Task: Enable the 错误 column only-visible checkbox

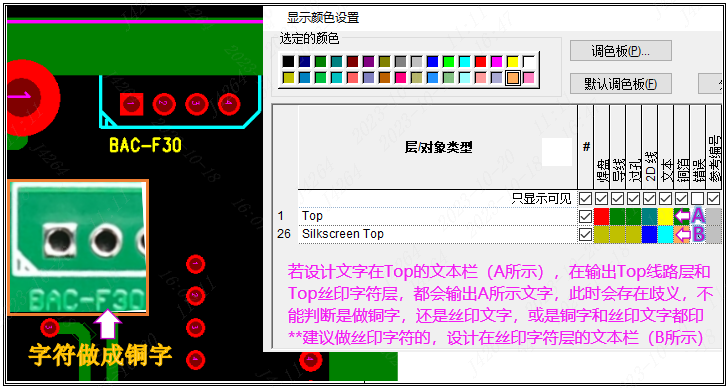Action: [x=697, y=198]
